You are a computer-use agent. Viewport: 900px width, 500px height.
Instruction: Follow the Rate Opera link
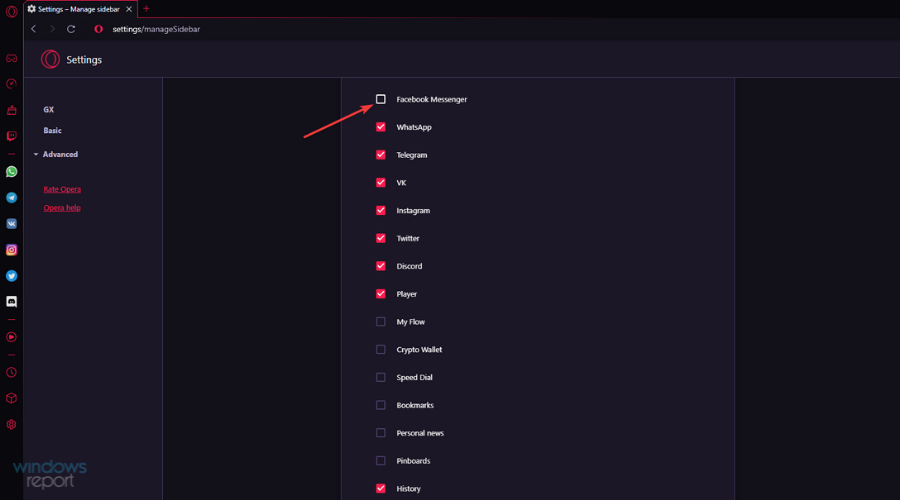62,189
